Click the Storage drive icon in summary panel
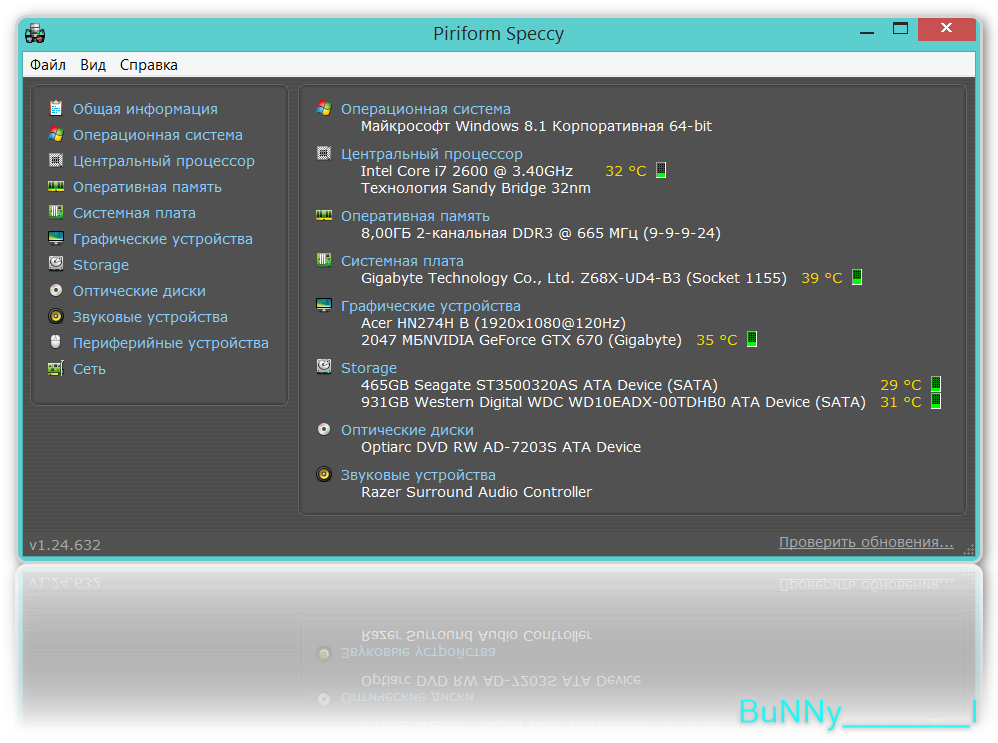Image resolution: width=998 pixels, height=743 pixels. 324,366
